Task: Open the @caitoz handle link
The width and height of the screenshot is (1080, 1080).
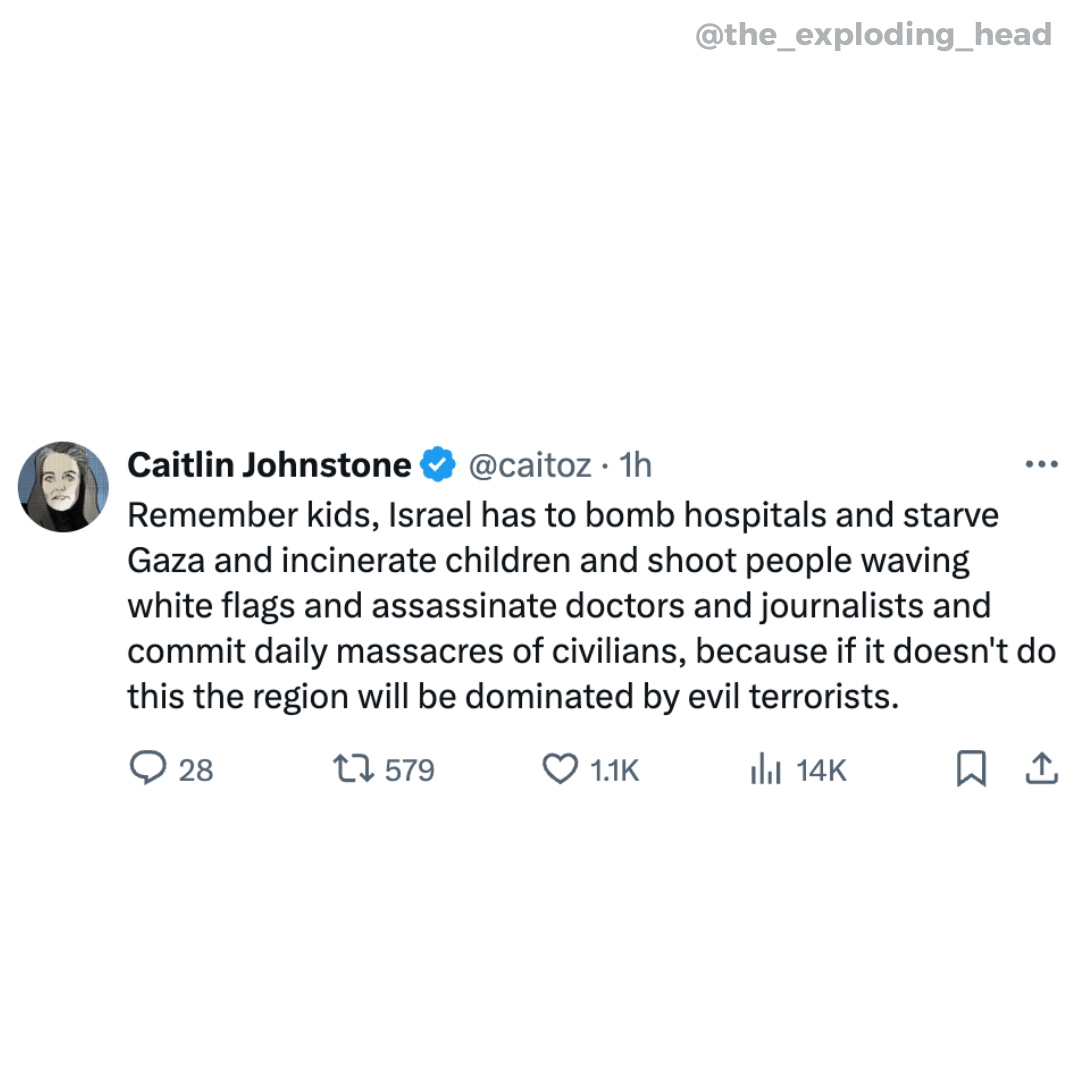Action: [529, 465]
